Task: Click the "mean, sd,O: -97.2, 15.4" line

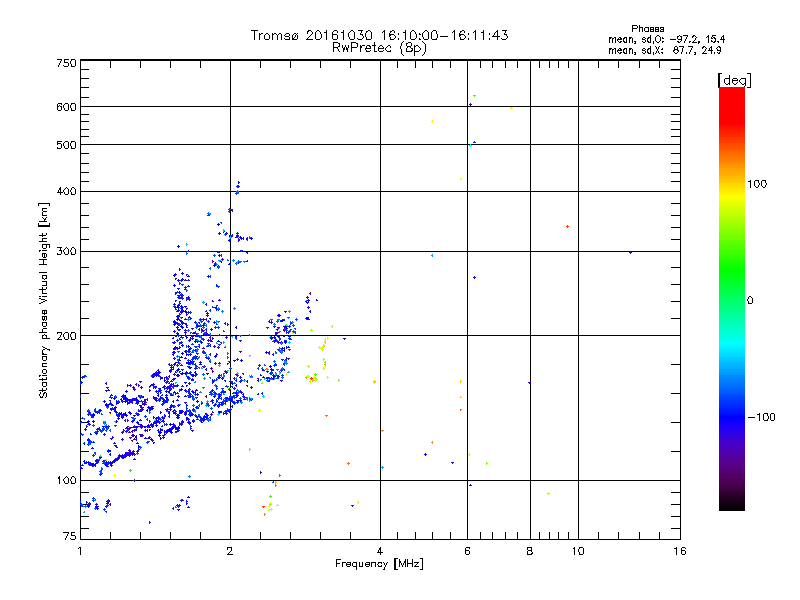Action: (666, 39)
